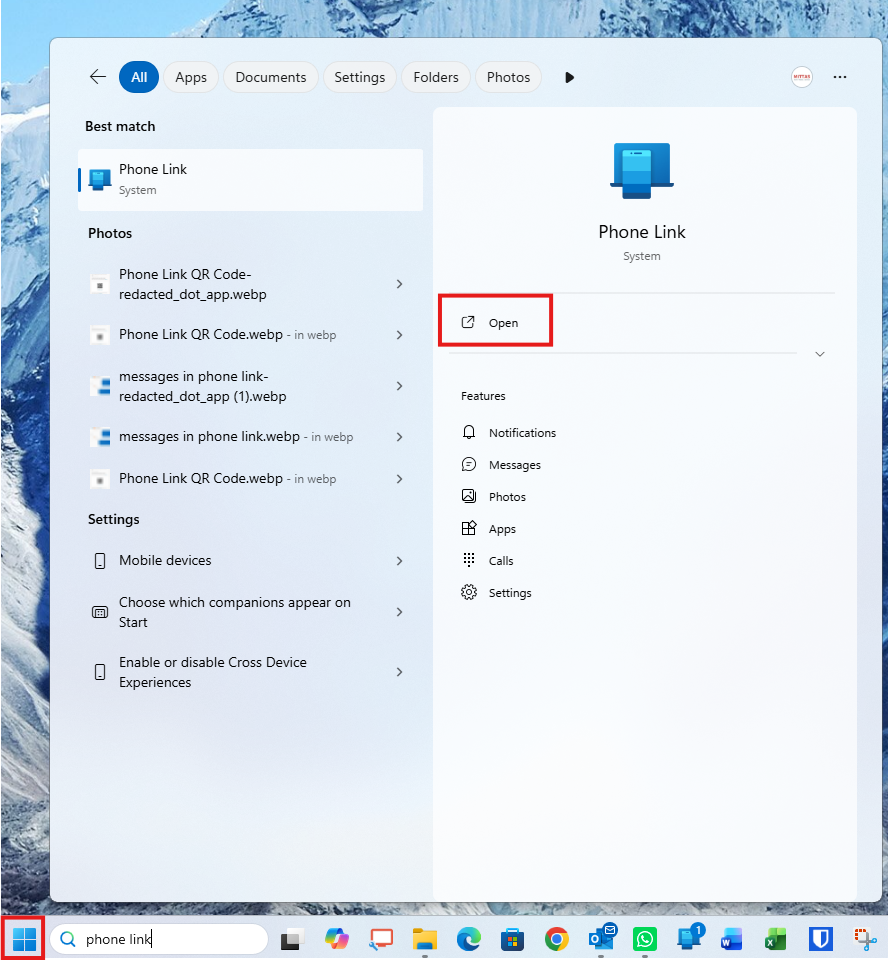The image size is (888, 961).
Task: Switch to the Apps filter tab
Action: [x=191, y=77]
